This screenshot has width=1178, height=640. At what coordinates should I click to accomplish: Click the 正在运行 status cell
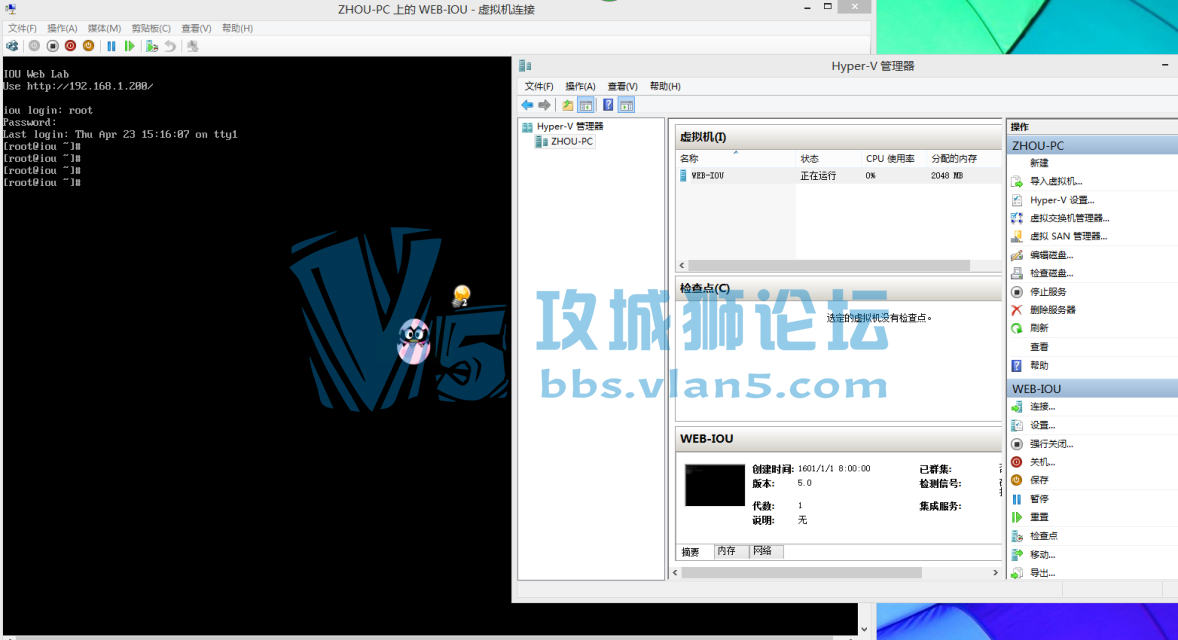(x=818, y=176)
